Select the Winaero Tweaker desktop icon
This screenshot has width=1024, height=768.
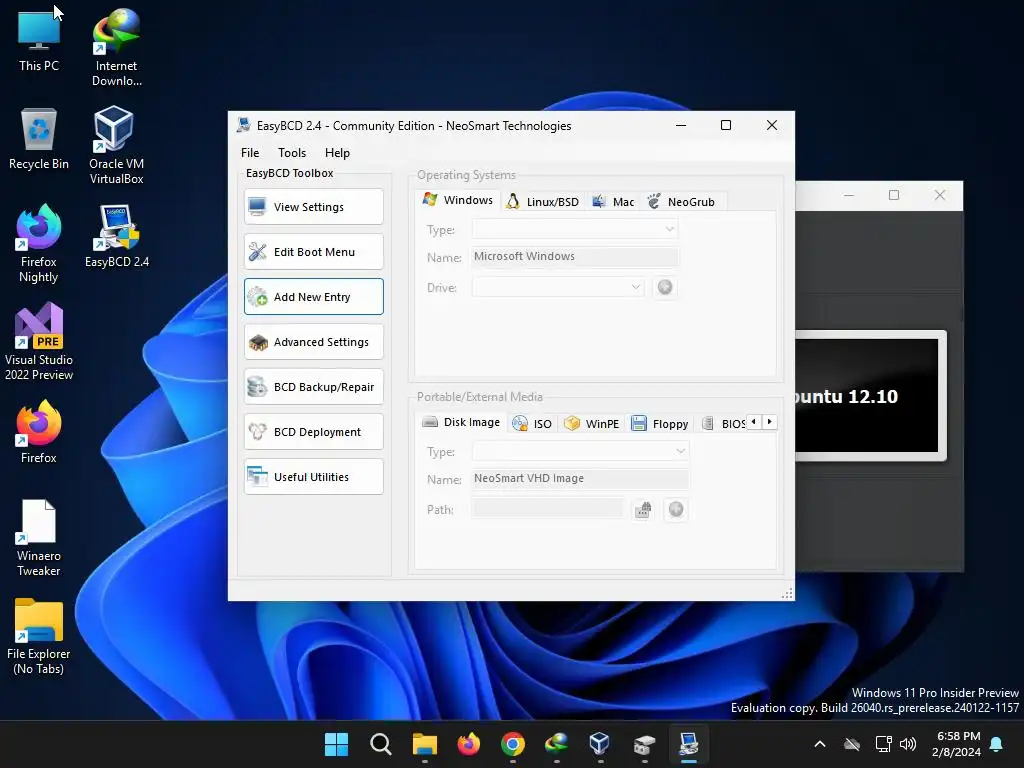[x=39, y=537]
